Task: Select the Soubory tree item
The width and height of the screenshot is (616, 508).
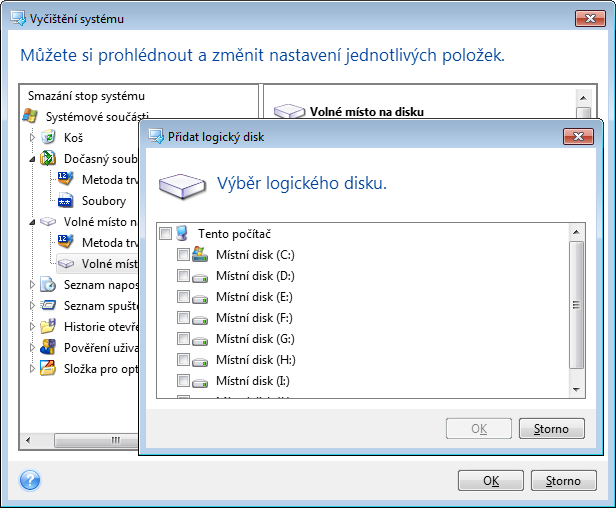Action: 104,200
